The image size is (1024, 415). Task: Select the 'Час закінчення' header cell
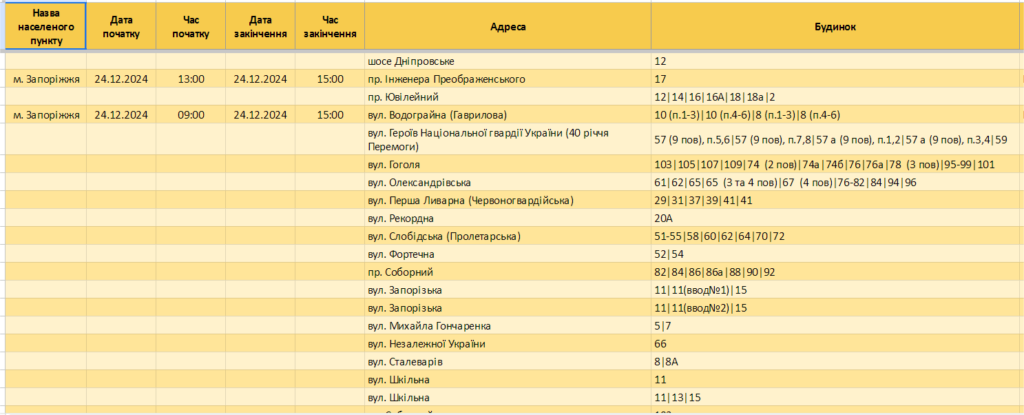(330, 26)
